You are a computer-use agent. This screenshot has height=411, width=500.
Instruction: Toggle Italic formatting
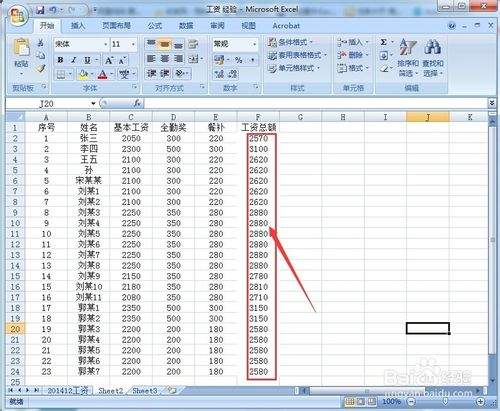(x=73, y=60)
